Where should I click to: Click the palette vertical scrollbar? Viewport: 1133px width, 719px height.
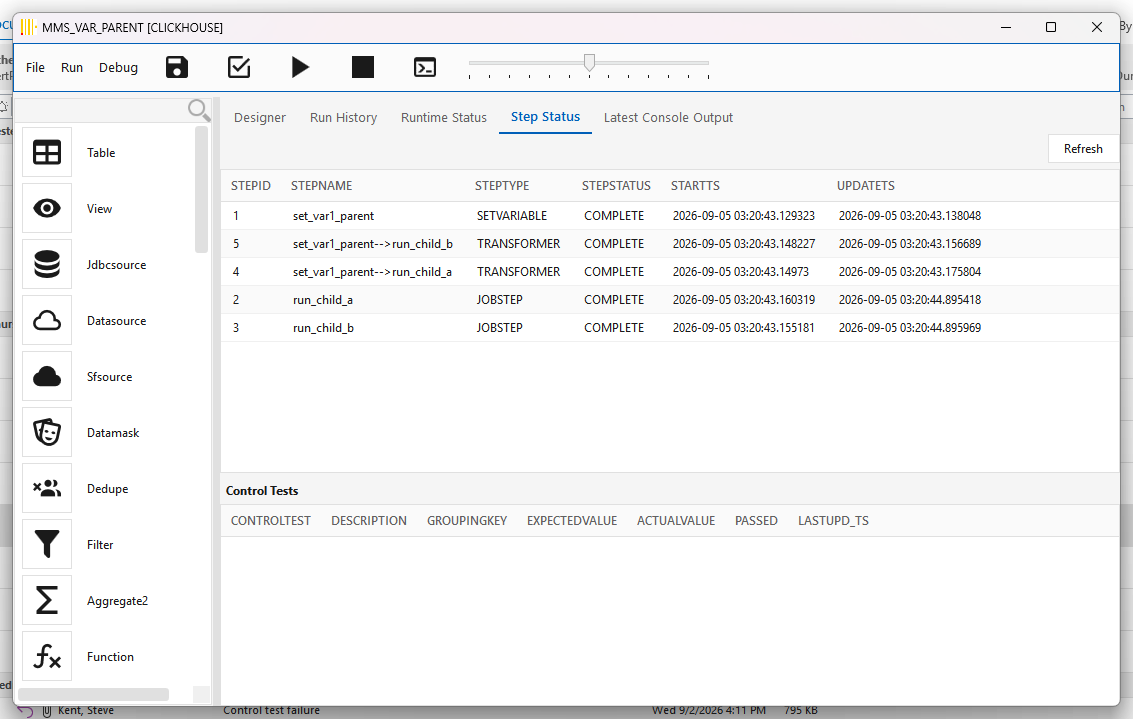click(201, 190)
